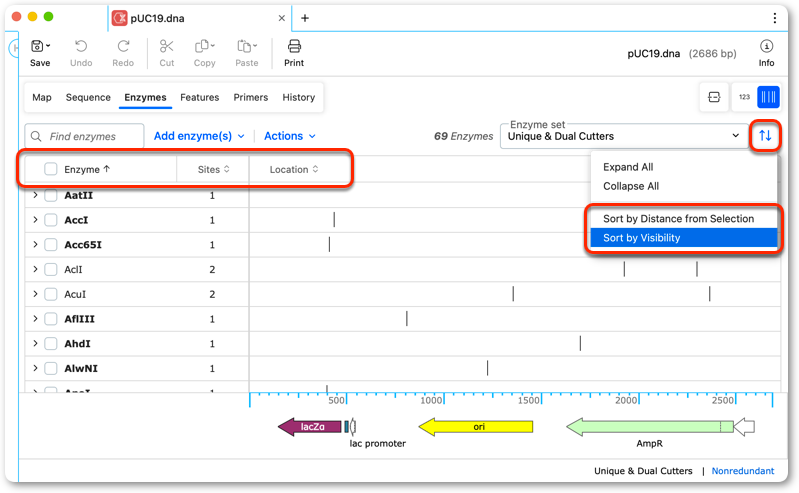The width and height of the screenshot is (799, 493).
Task: Expand the AccI row
Action: coord(35,220)
